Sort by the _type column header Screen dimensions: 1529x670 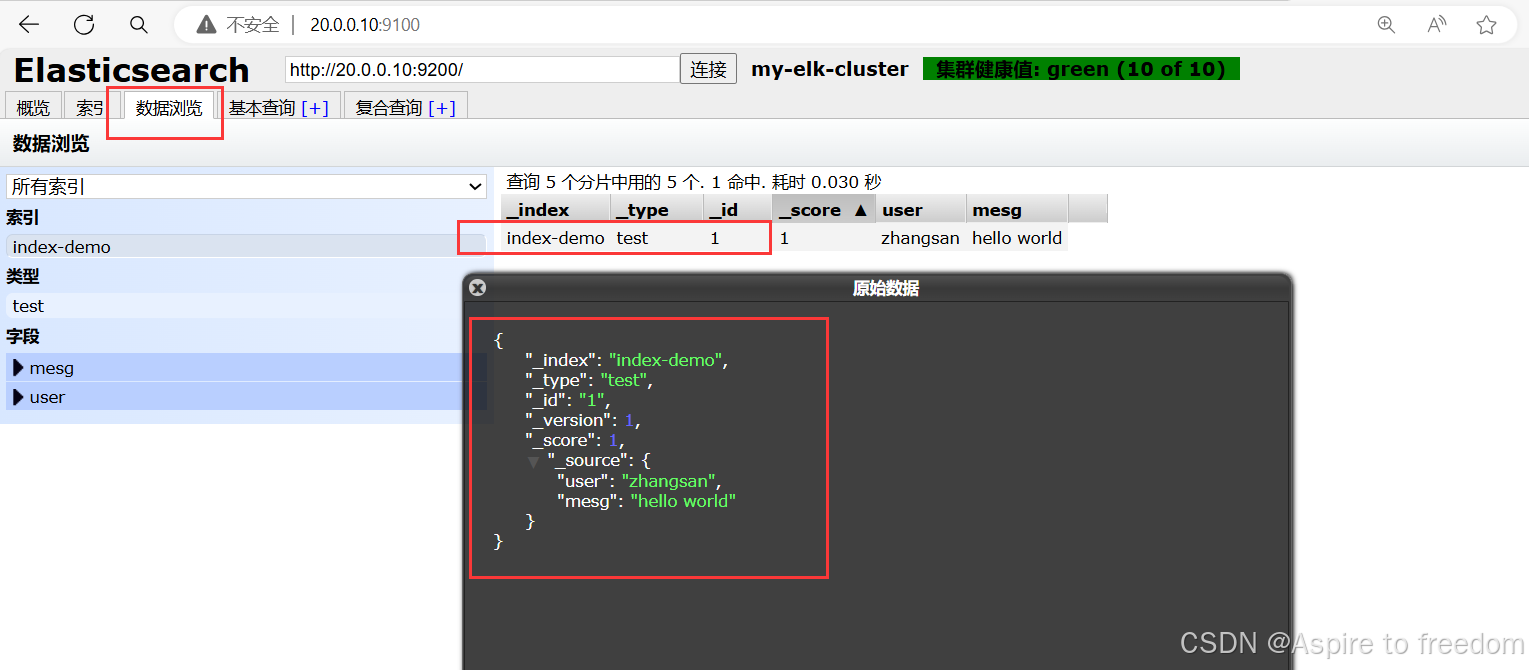tap(657, 209)
